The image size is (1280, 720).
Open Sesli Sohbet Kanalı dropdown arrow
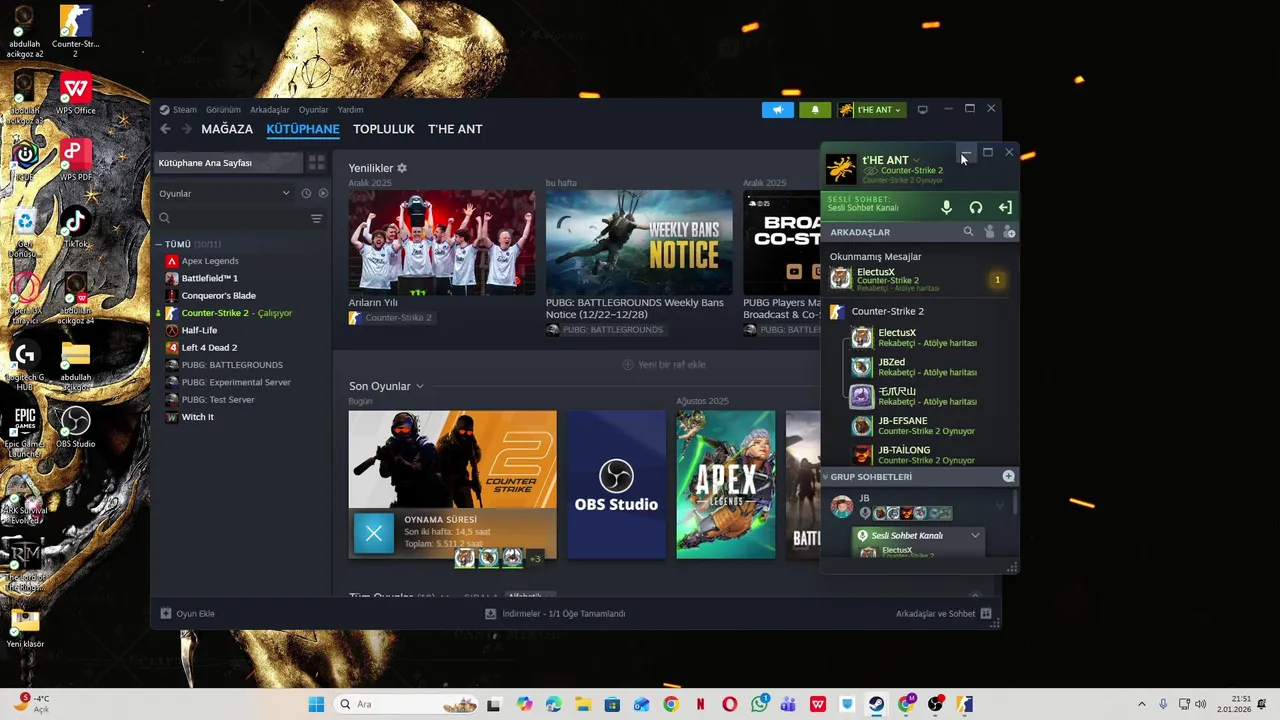click(975, 536)
